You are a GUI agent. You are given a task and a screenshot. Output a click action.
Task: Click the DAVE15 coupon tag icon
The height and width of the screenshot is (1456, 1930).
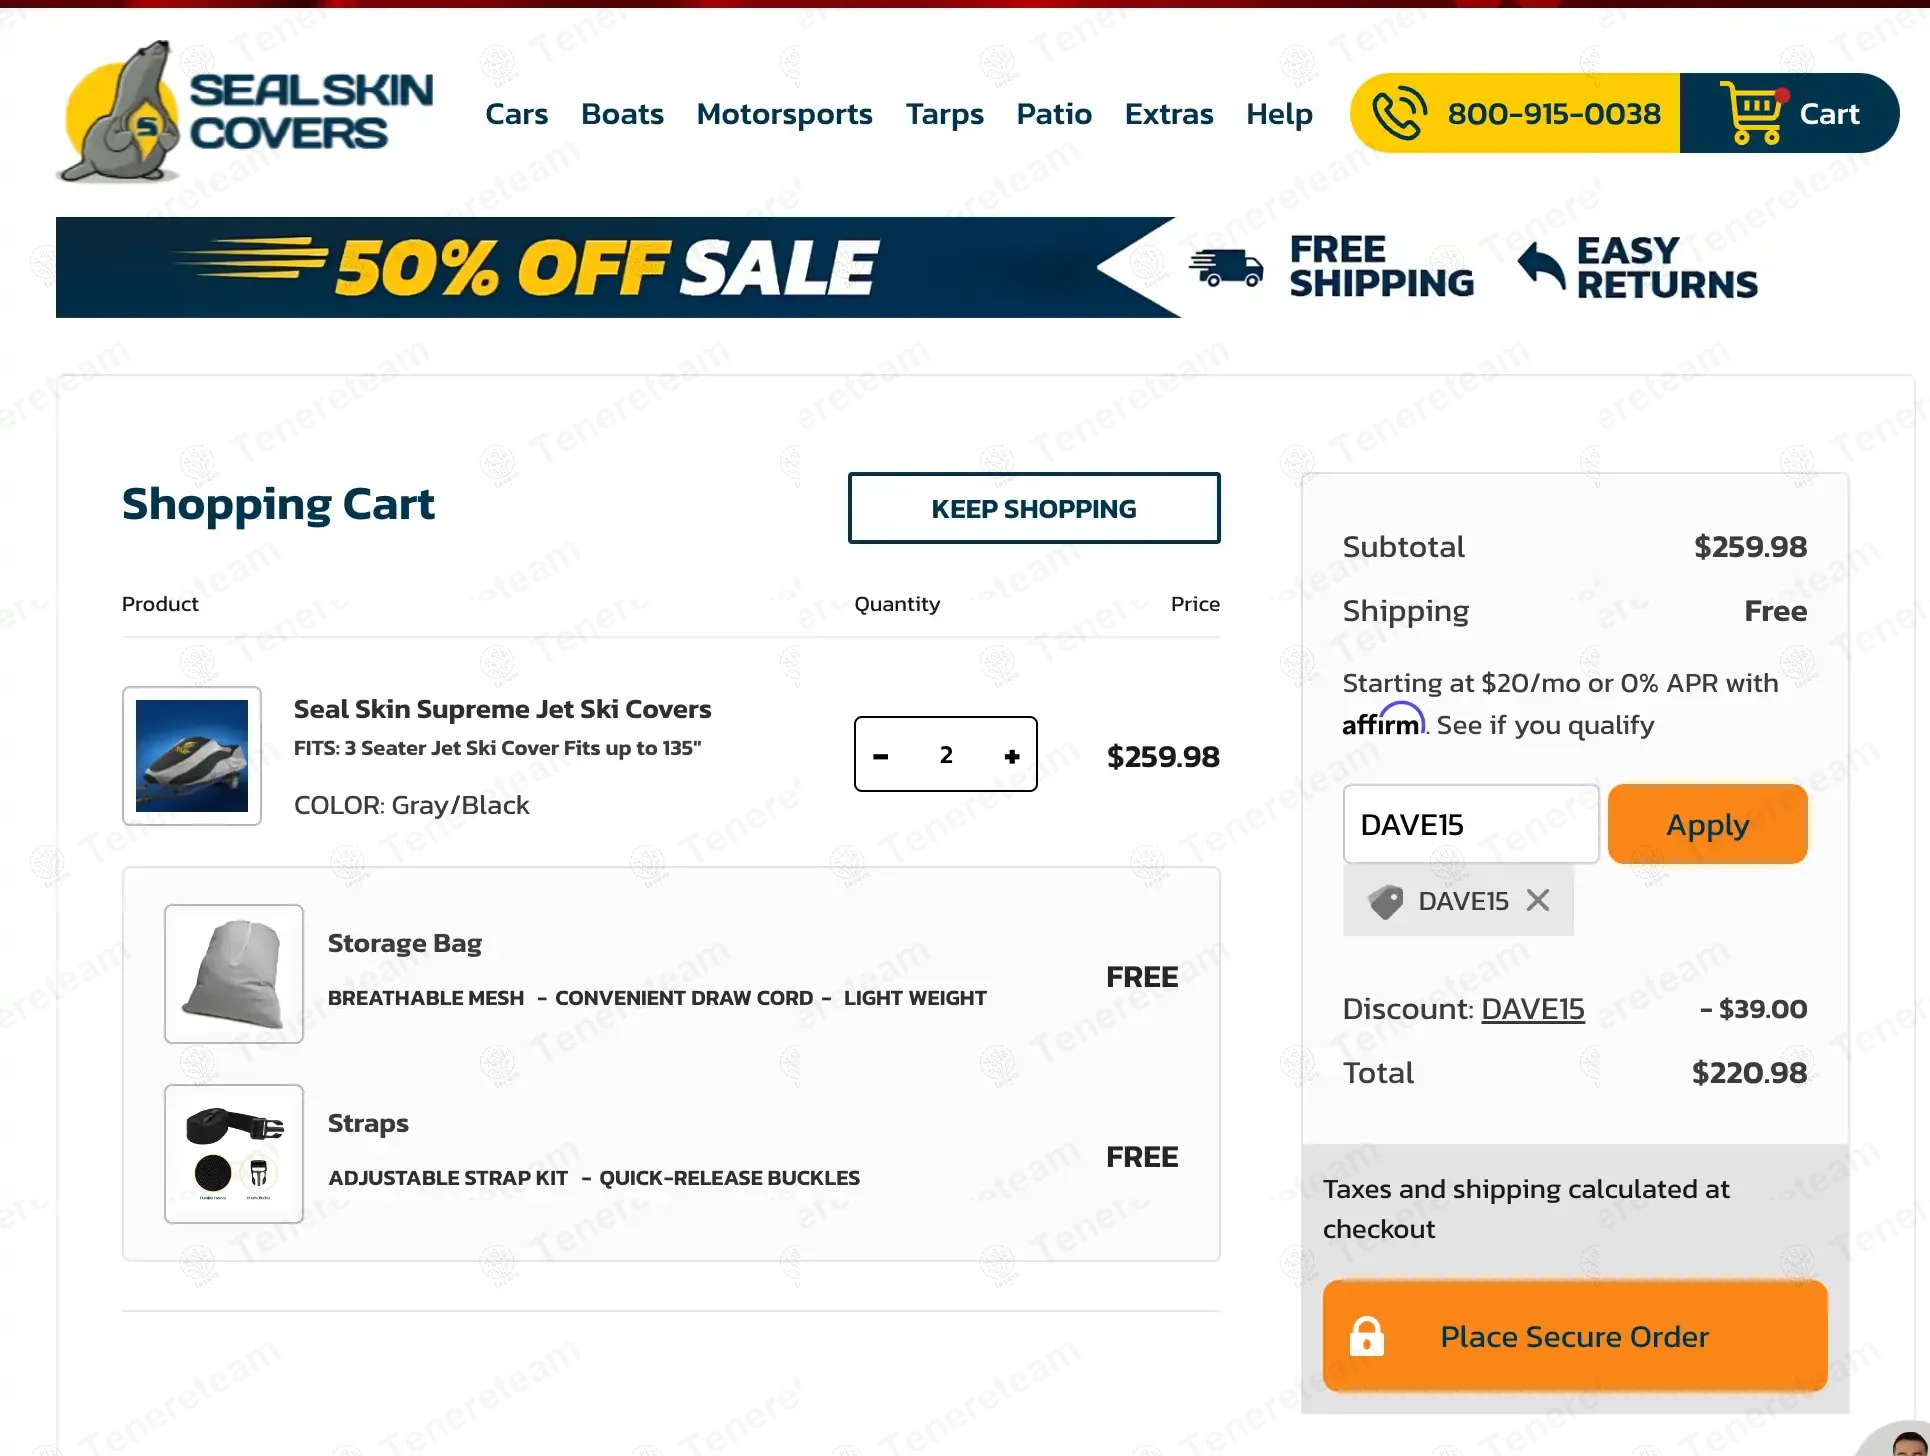pos(1386,901)
